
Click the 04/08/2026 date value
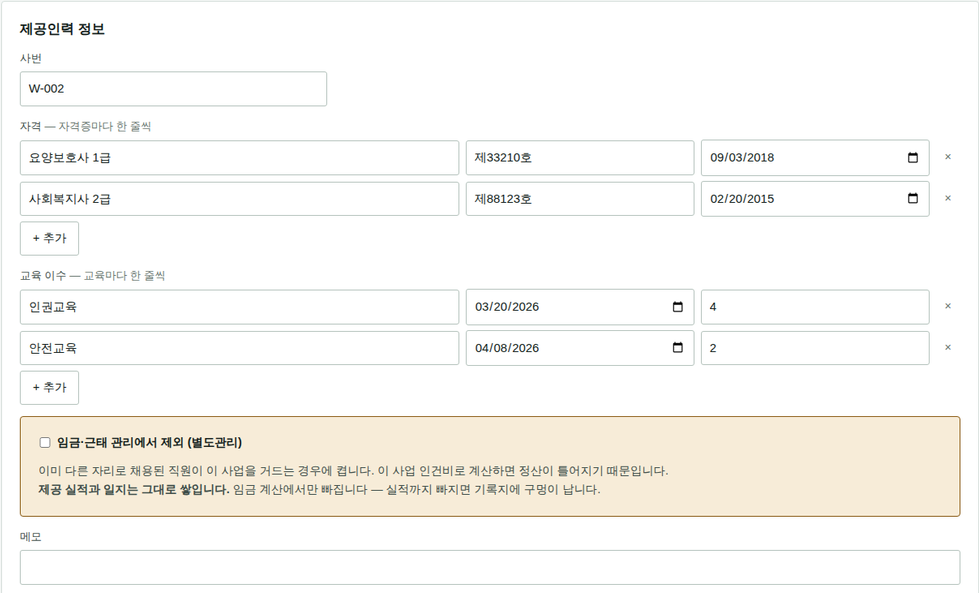click(x=507, y=348)
